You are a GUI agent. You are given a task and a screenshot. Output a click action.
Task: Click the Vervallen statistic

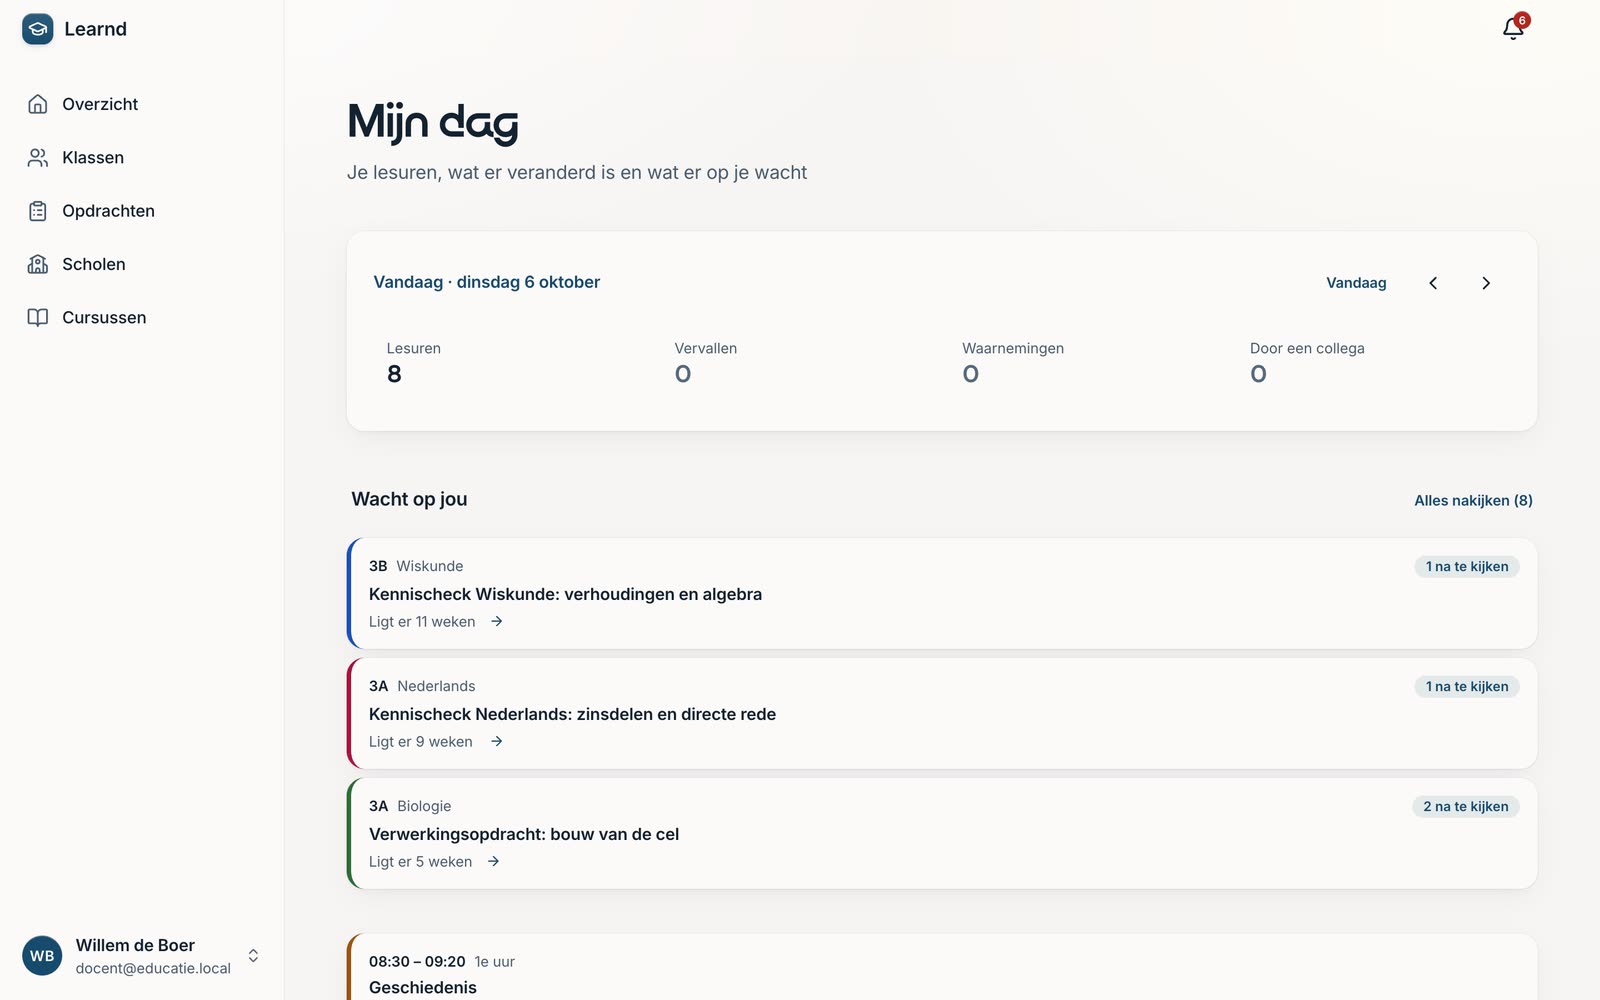[705, 364]
